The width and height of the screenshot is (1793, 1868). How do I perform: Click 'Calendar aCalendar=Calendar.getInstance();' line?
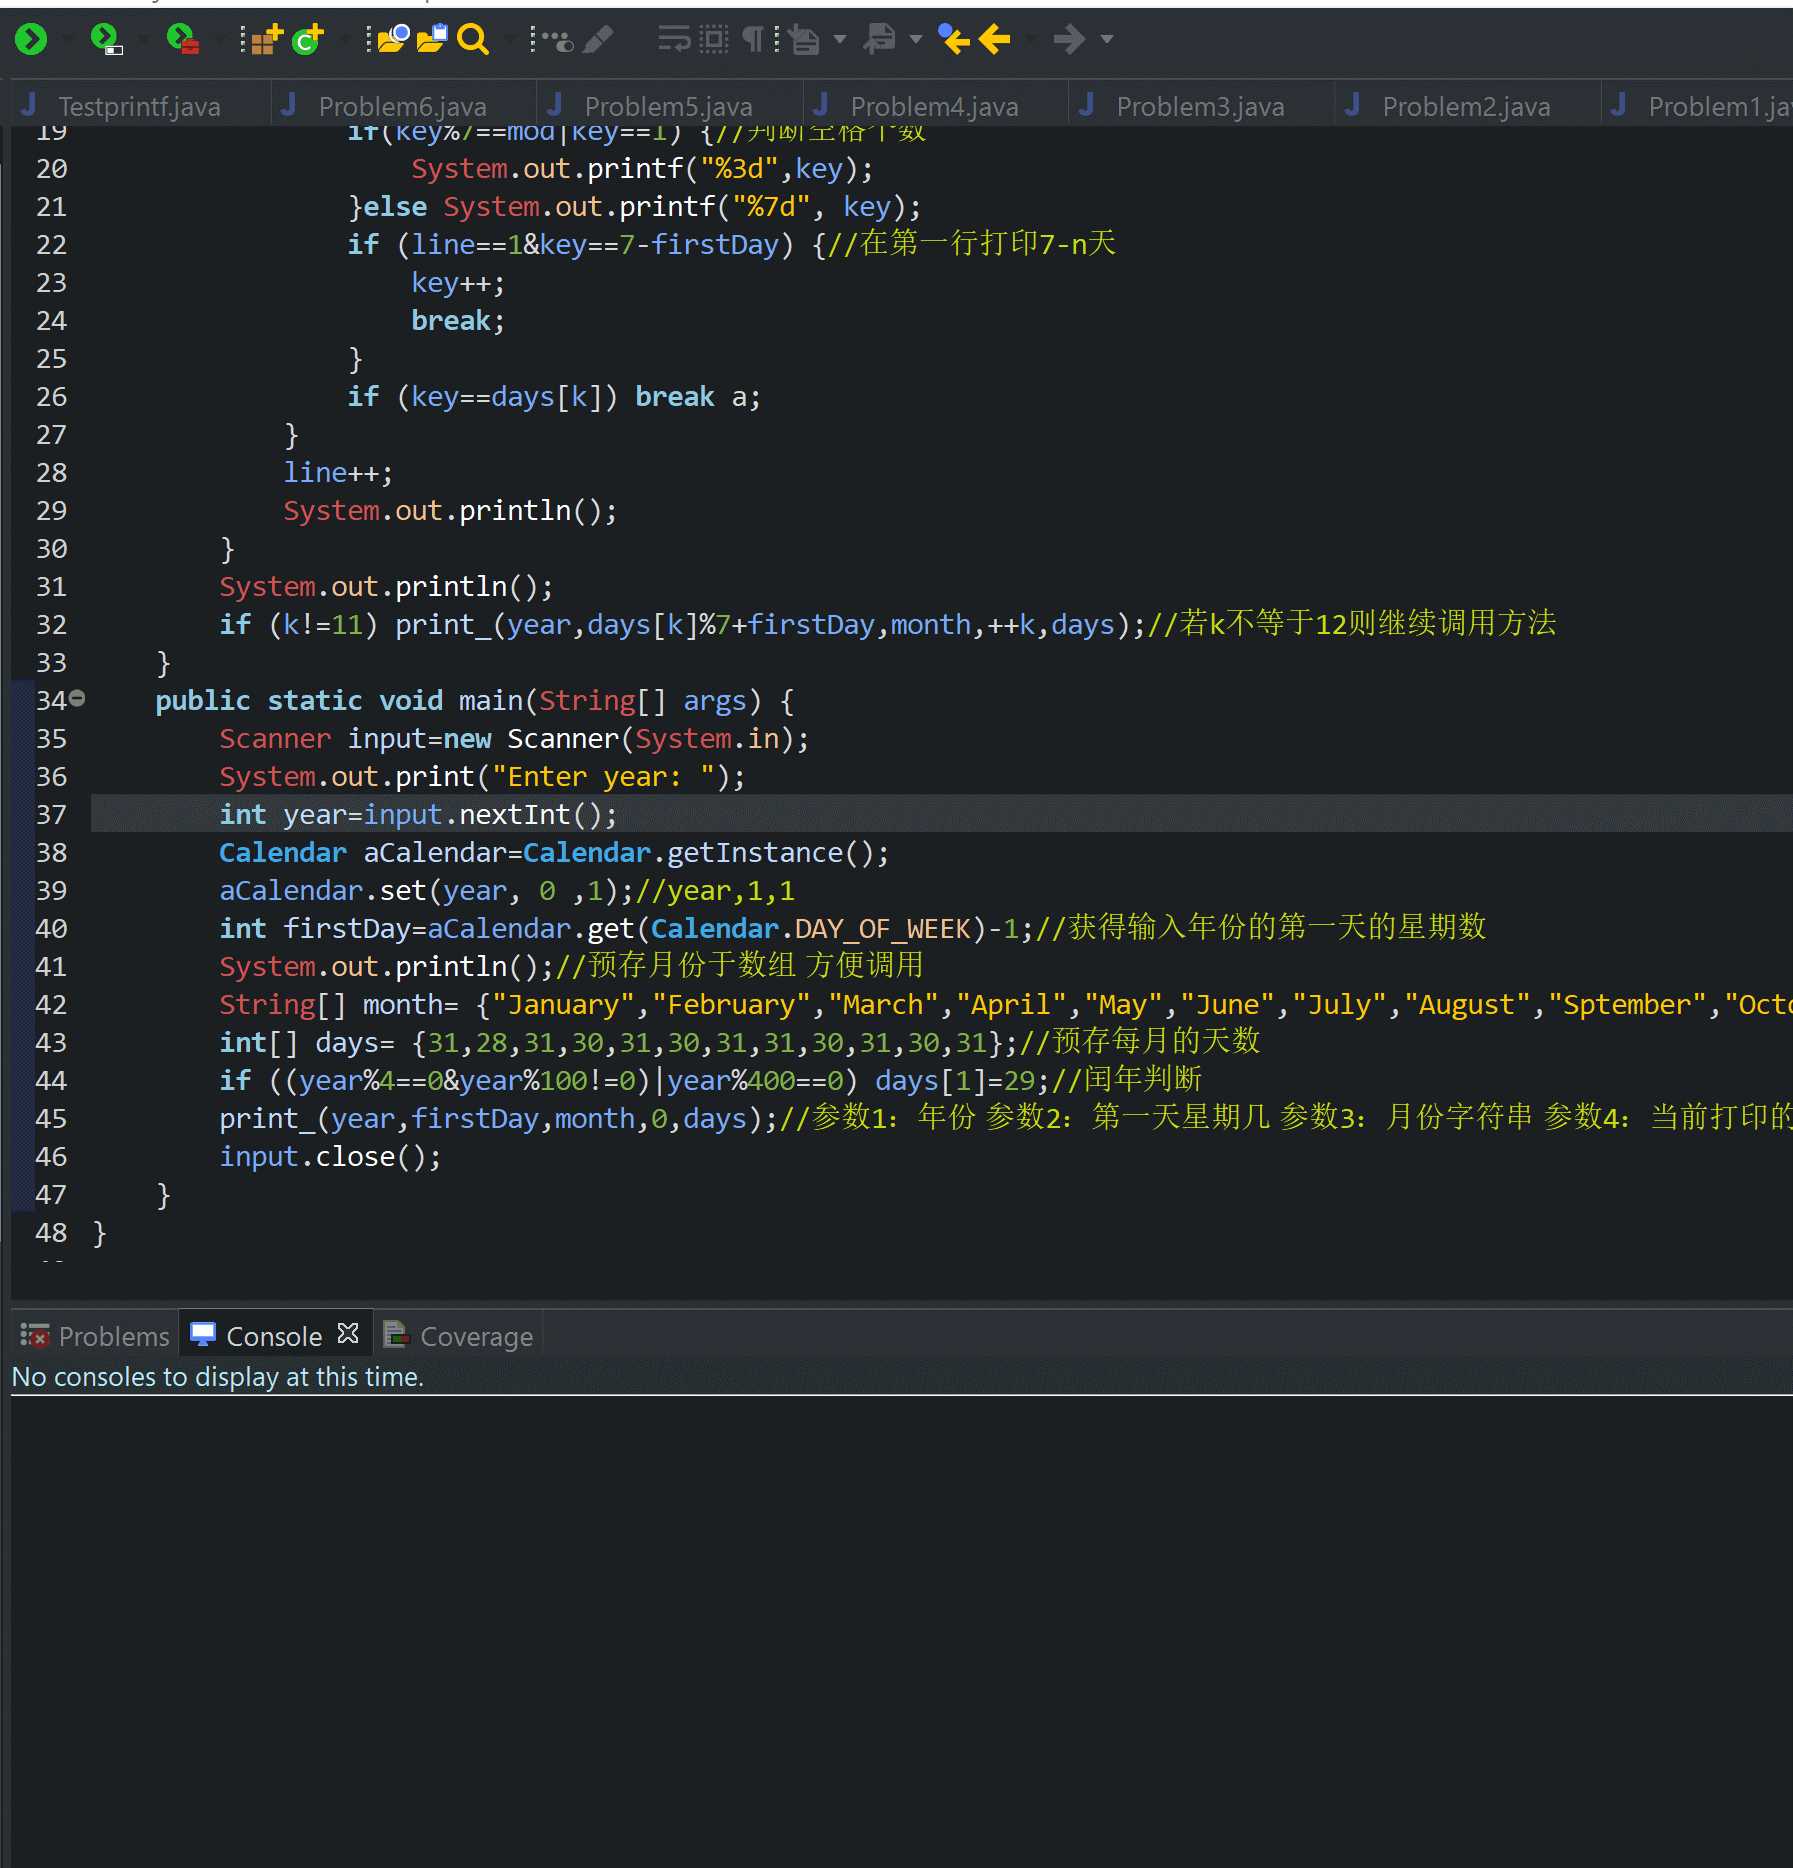(x=554, y=852)
